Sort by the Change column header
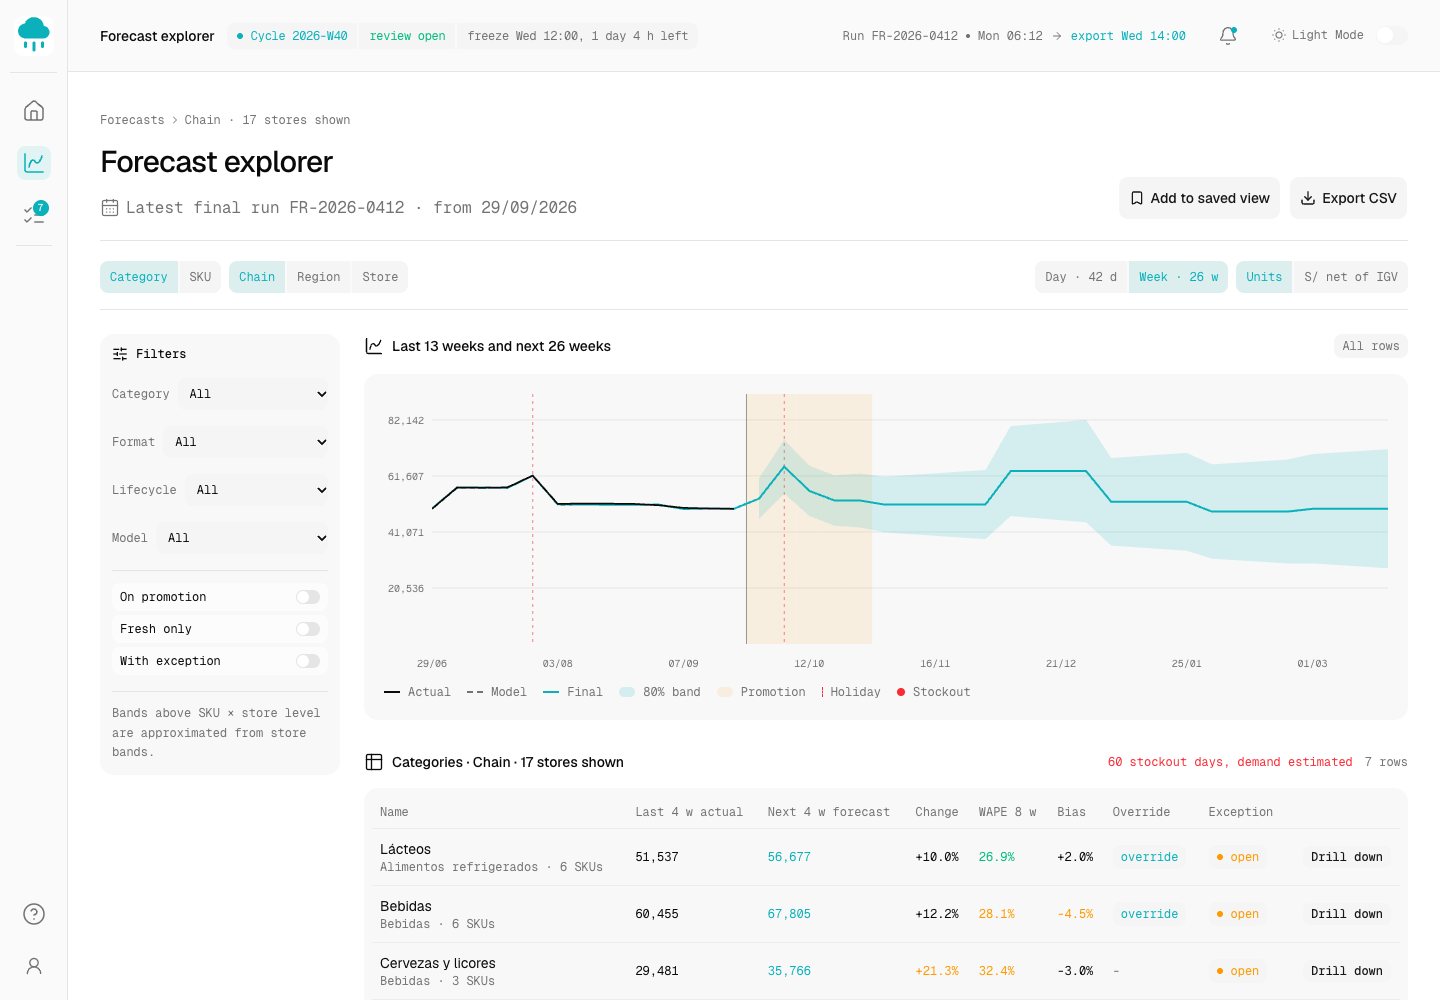 (x=936, y=812)
